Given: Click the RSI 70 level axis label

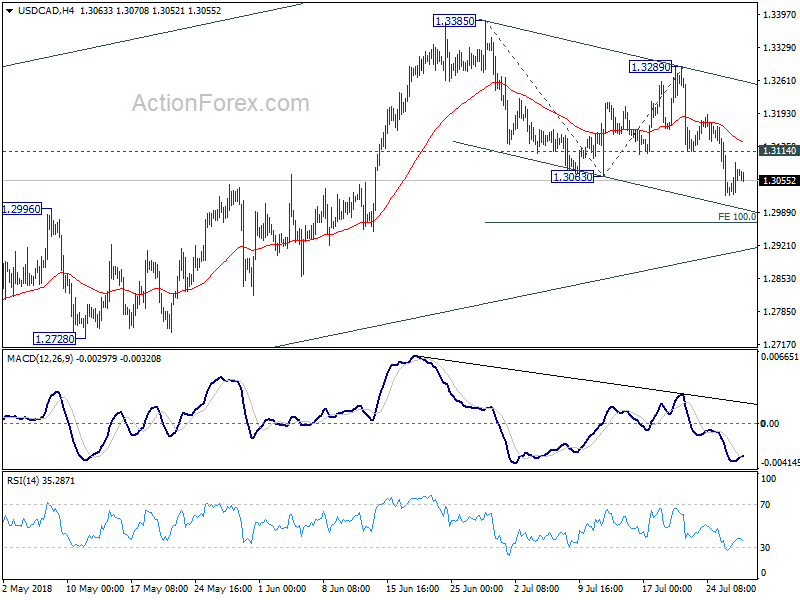Looking at the screenshot, I should [x=765, y=505].
